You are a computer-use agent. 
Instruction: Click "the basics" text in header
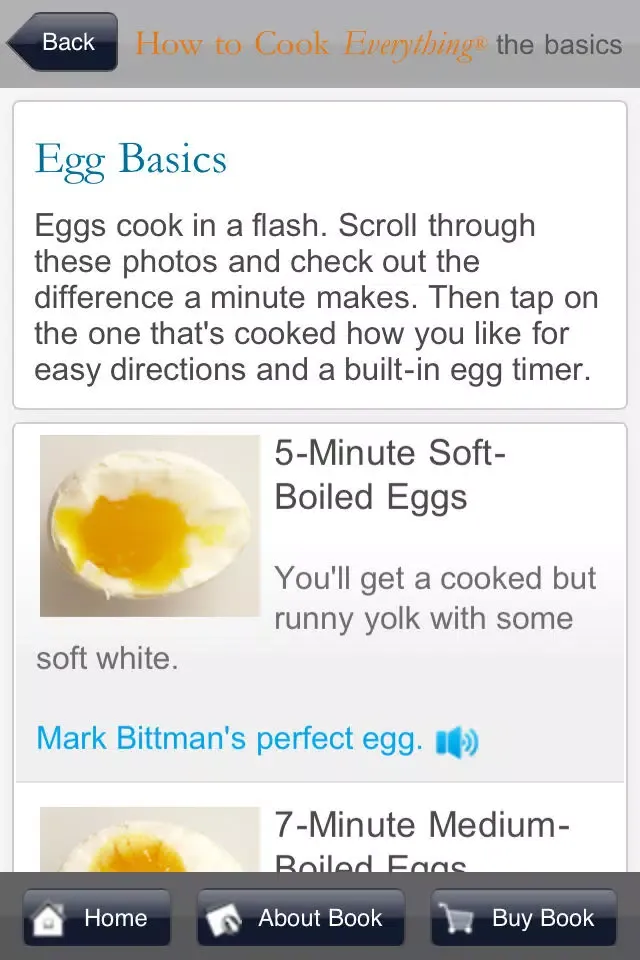coord(558,45)
